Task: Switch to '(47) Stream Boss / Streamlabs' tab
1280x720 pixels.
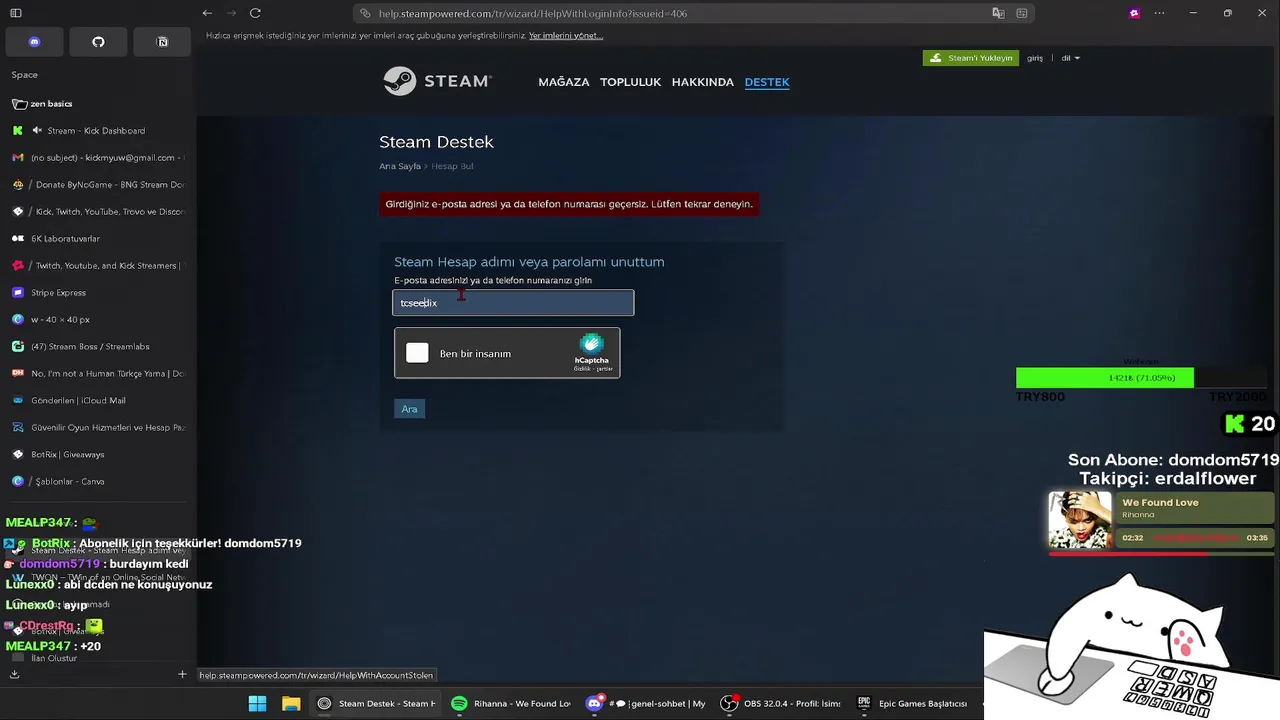Action: coord(98,347)
